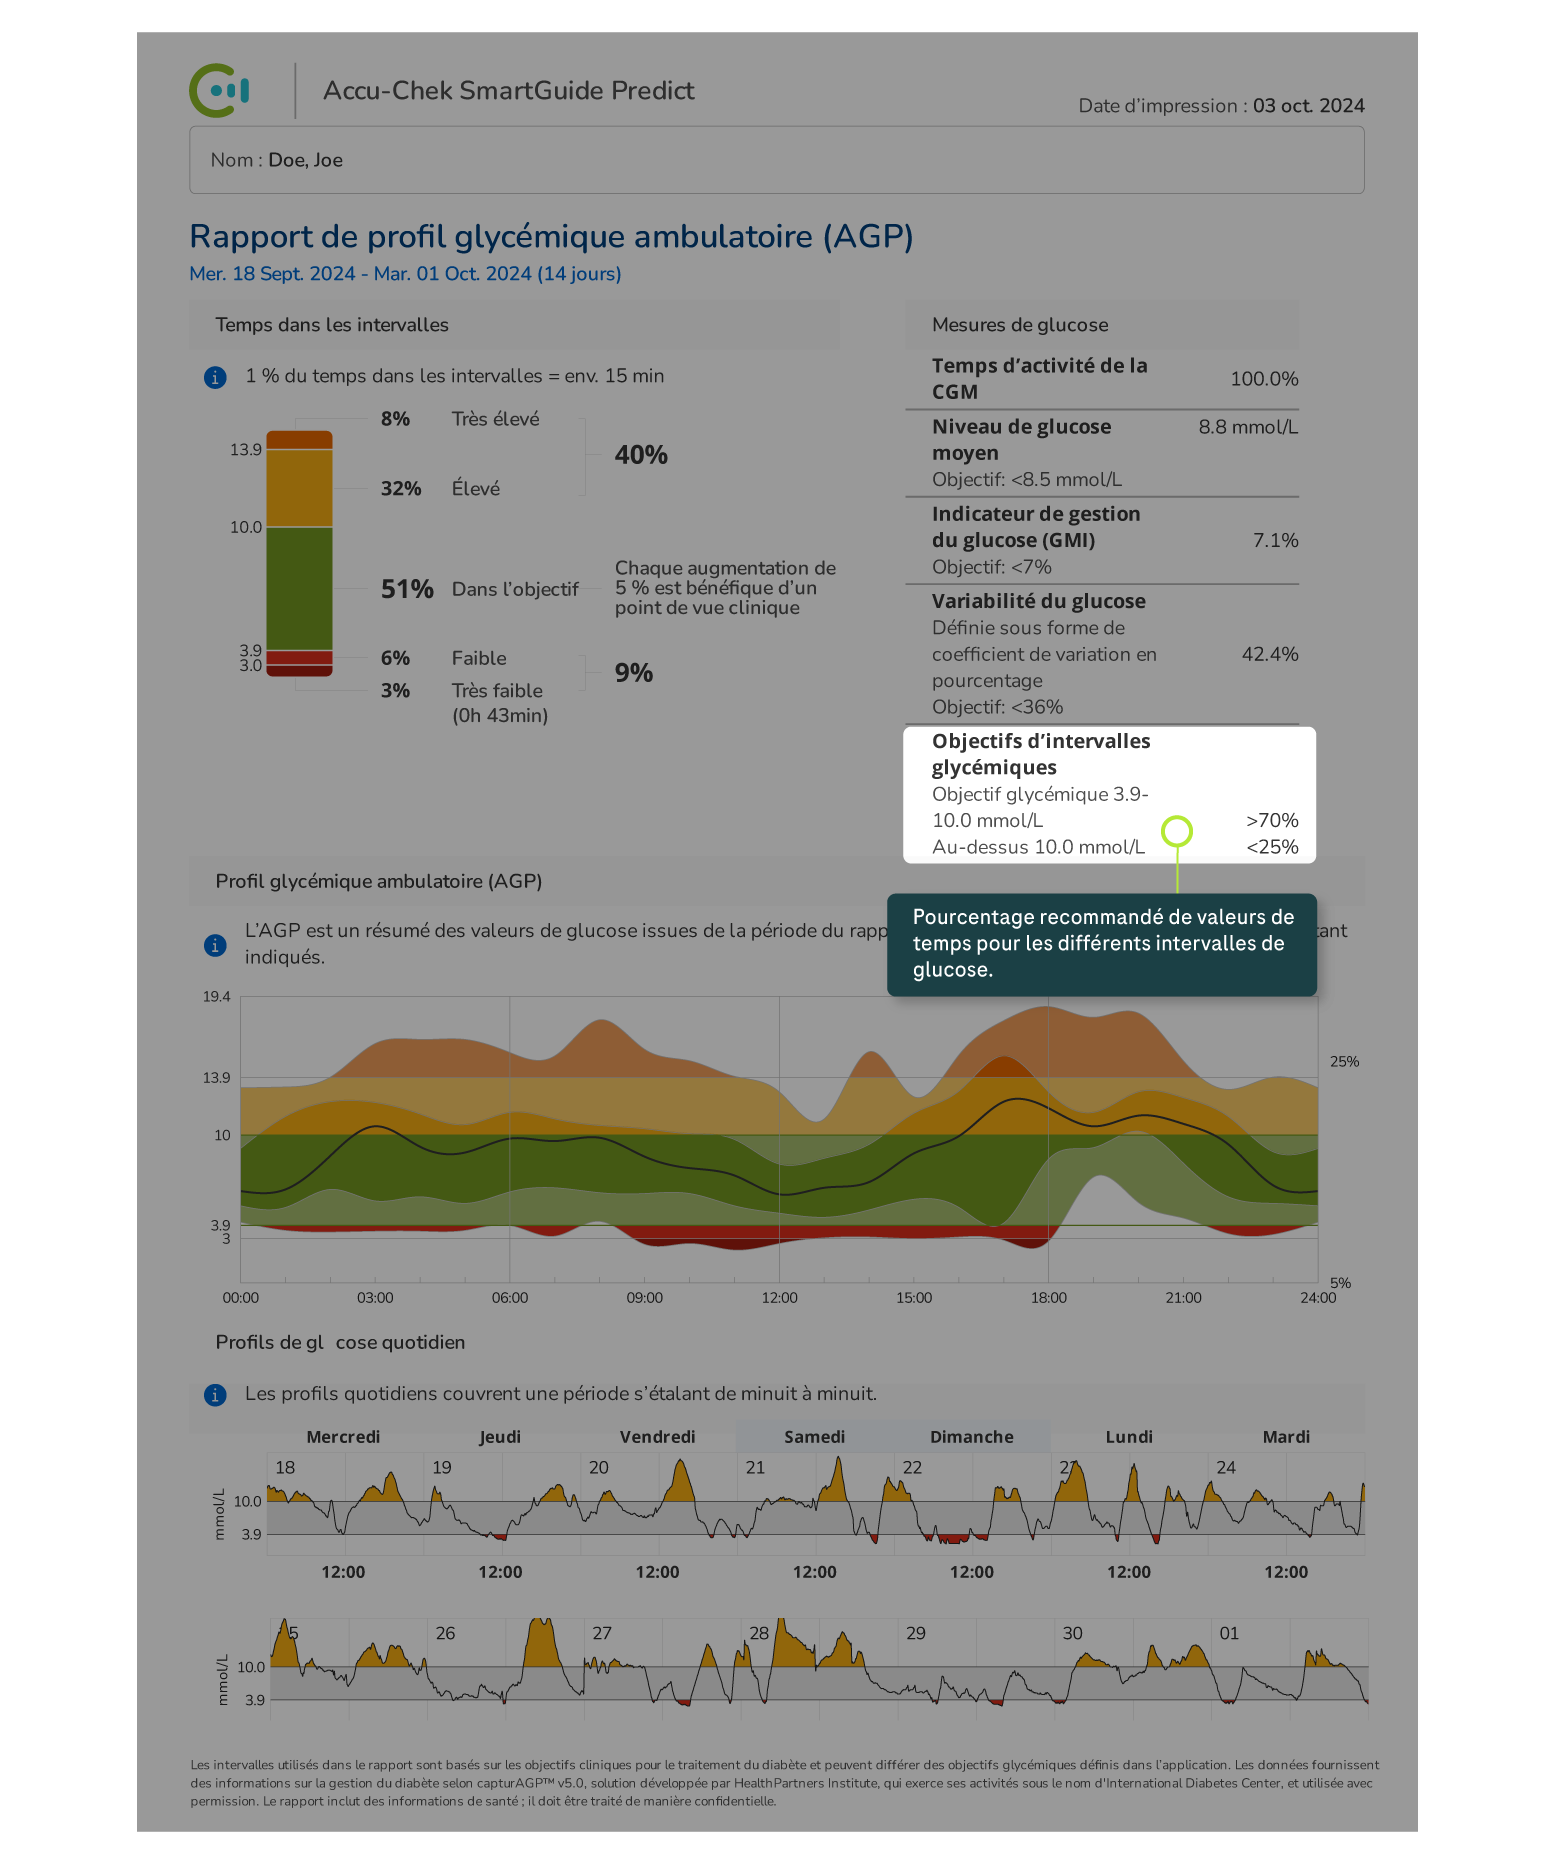Click info icon beside '1 % du temps' note
Screen dimensions: 1555x1864
tap(215, 377)
